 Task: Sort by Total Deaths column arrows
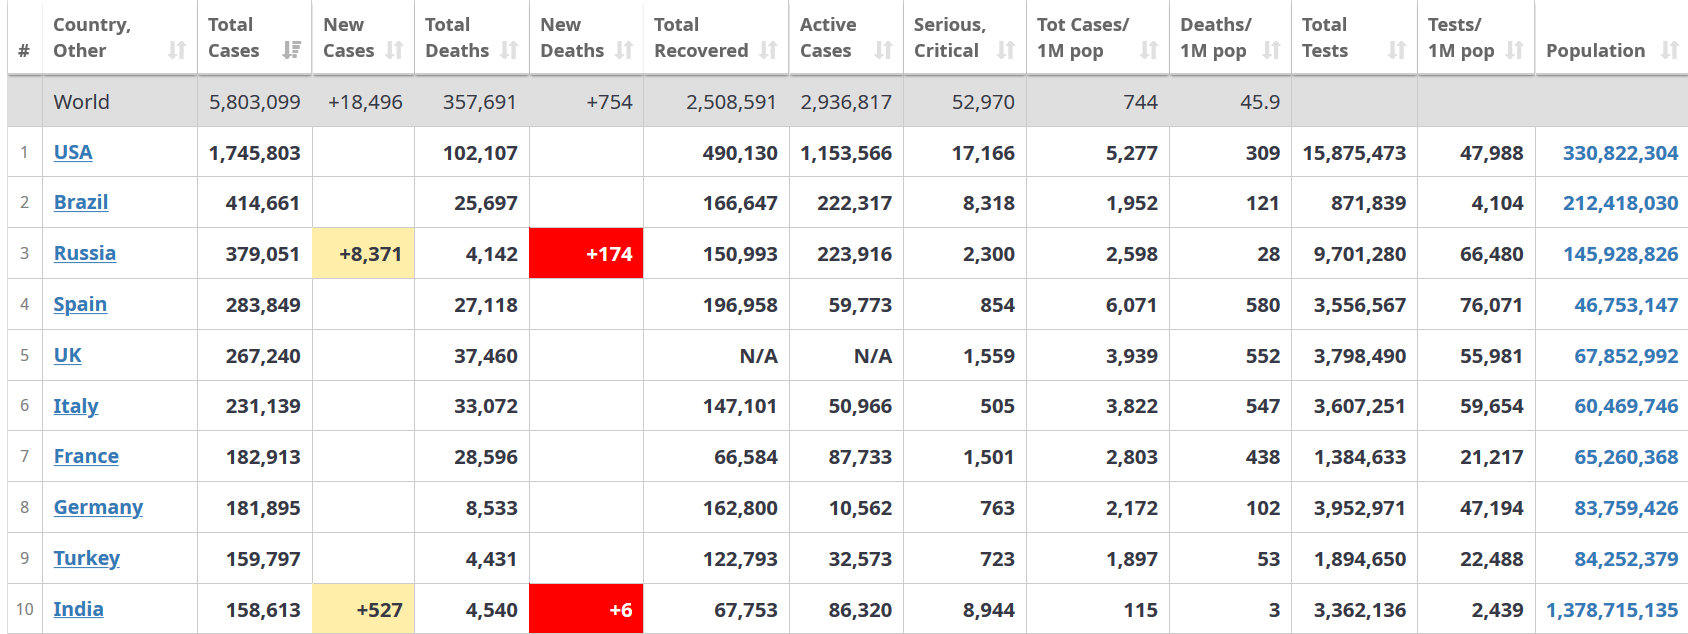[x=509, y=50]
